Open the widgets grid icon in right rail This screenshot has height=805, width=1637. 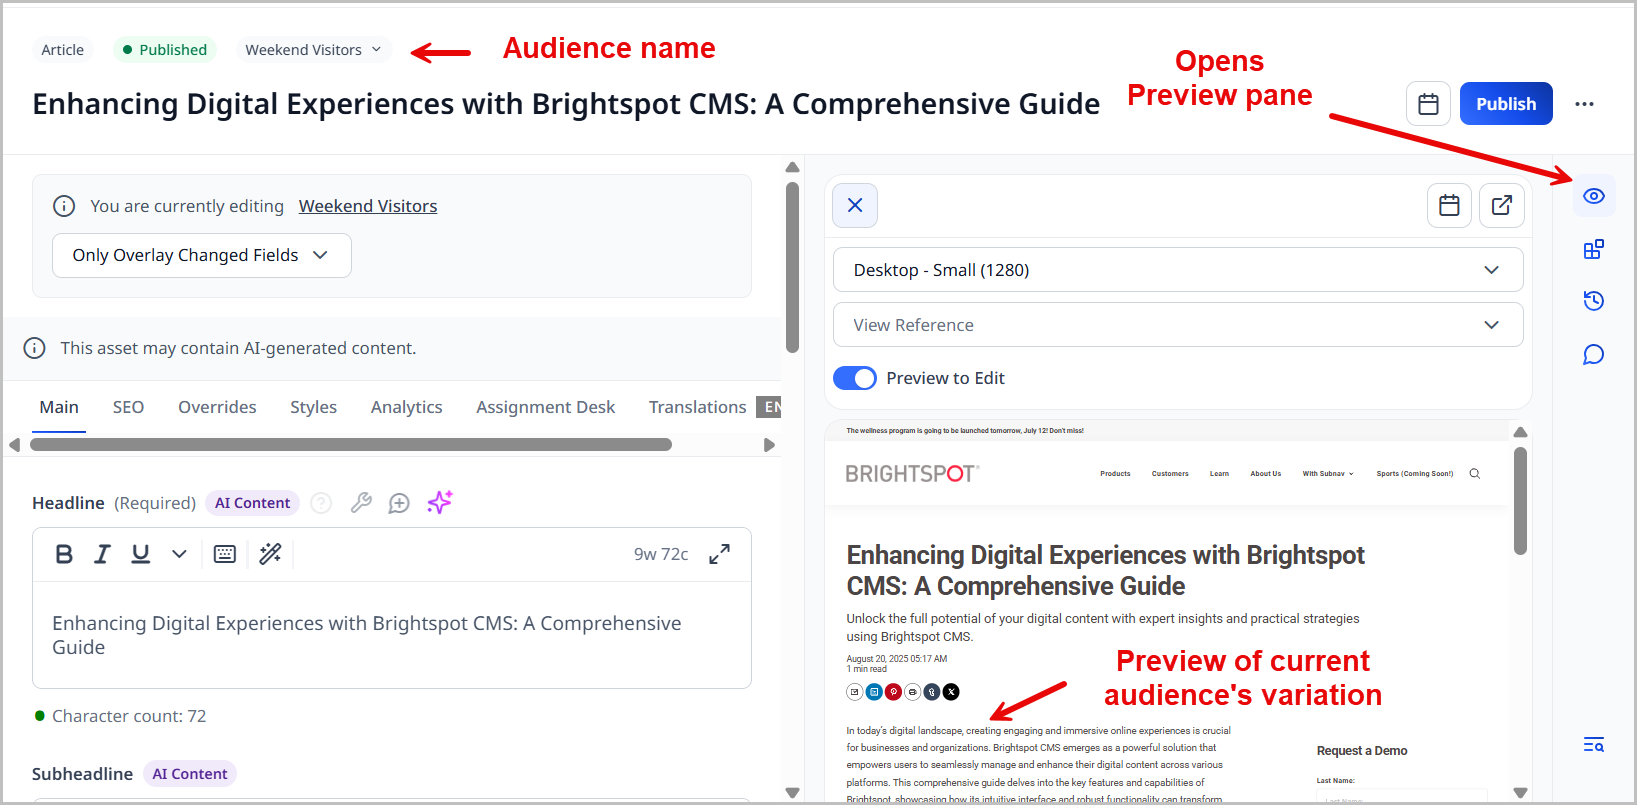[1594, 249]
